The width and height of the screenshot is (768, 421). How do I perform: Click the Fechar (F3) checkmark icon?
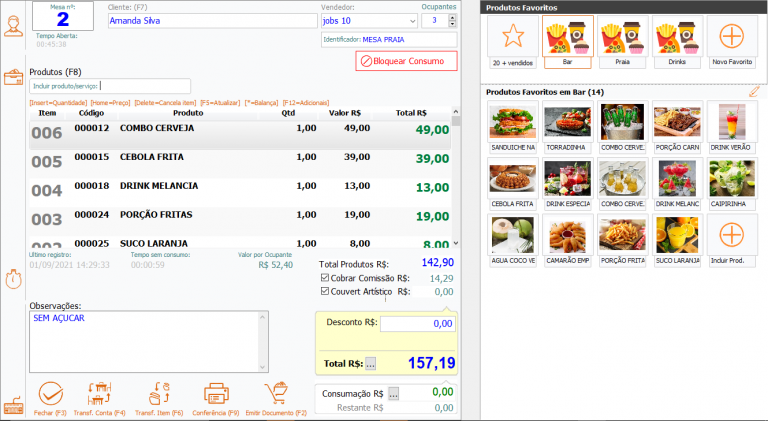pyautogui.click(x=50, y=392)
